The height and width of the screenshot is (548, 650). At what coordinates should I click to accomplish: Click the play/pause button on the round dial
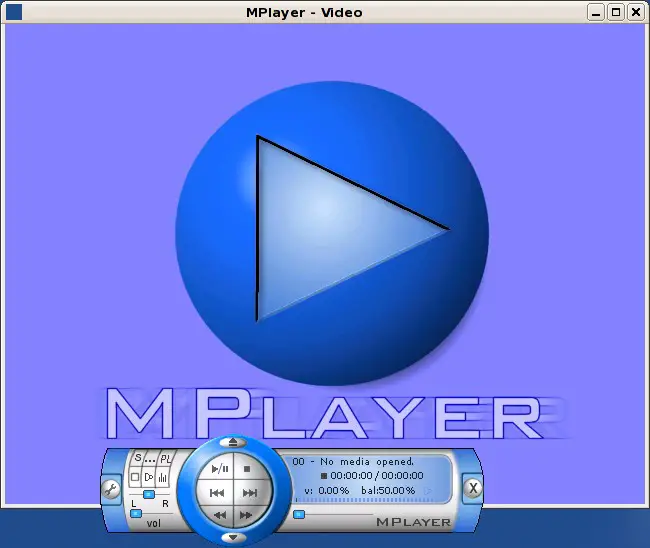220,468
